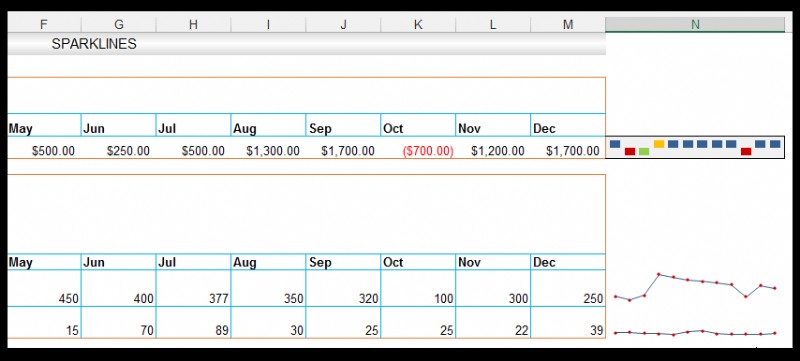800x361 pixels.
Task: Select column J header
Action: 343,24
